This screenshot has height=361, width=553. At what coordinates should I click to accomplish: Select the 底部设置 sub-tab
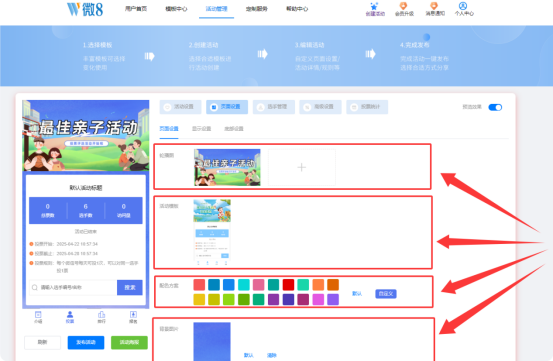pos(234,129)
